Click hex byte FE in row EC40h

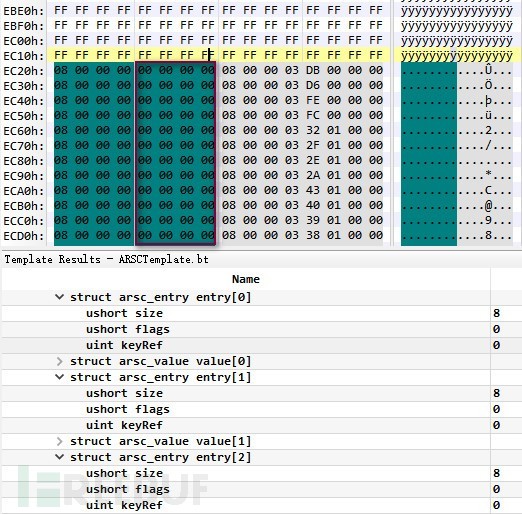tap(313, 100)
